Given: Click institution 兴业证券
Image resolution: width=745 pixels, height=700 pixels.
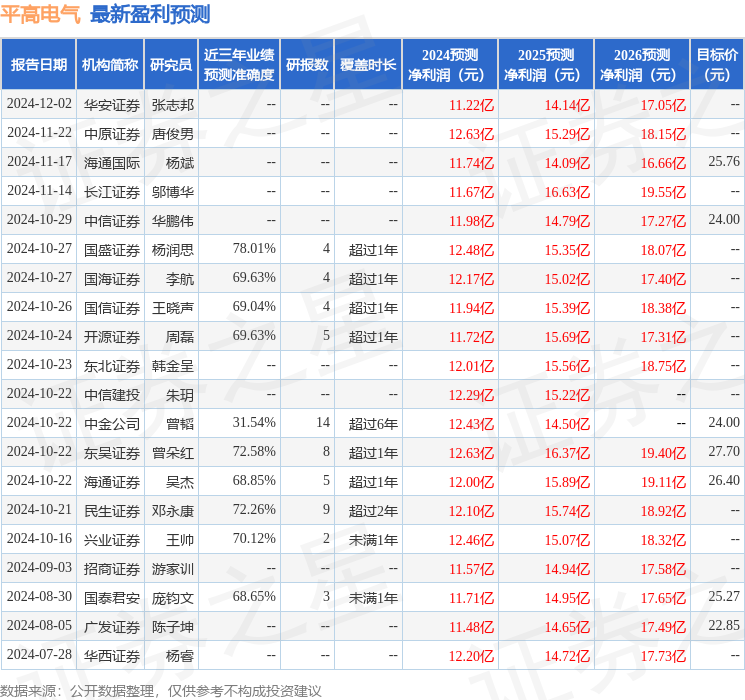Looking at the screenshot, I should pos(112,539).
